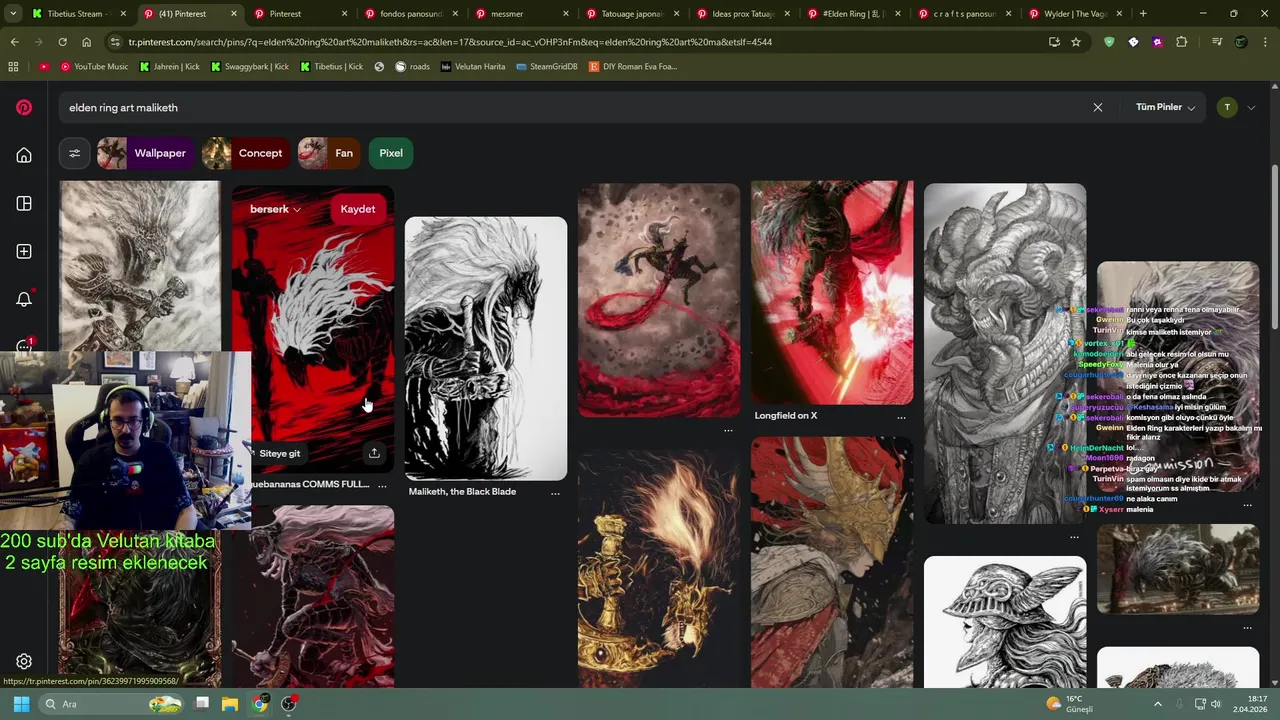
Task: Filter results by Pixel chip
Action: (391, 153)
